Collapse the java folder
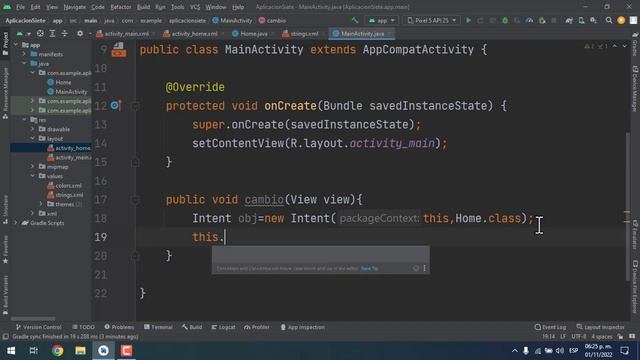The width and height of the screenshot is (640, 360). [24, 63]
